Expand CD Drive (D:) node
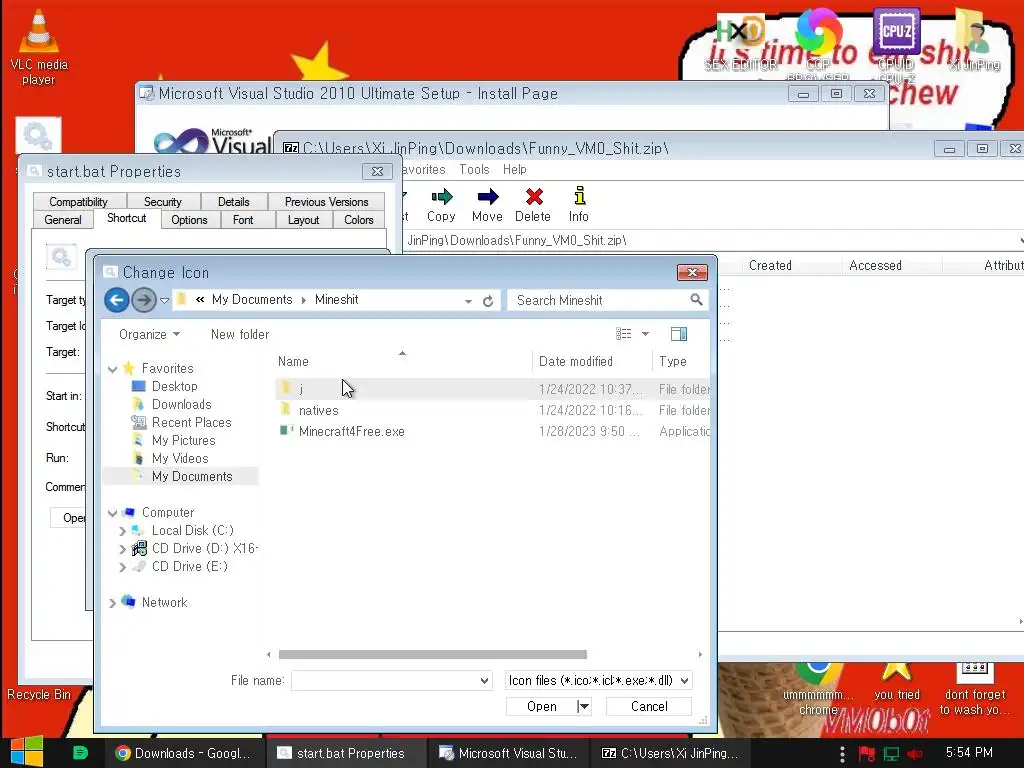The width and height of the screenshot is (1024, 768). point(122,549)
